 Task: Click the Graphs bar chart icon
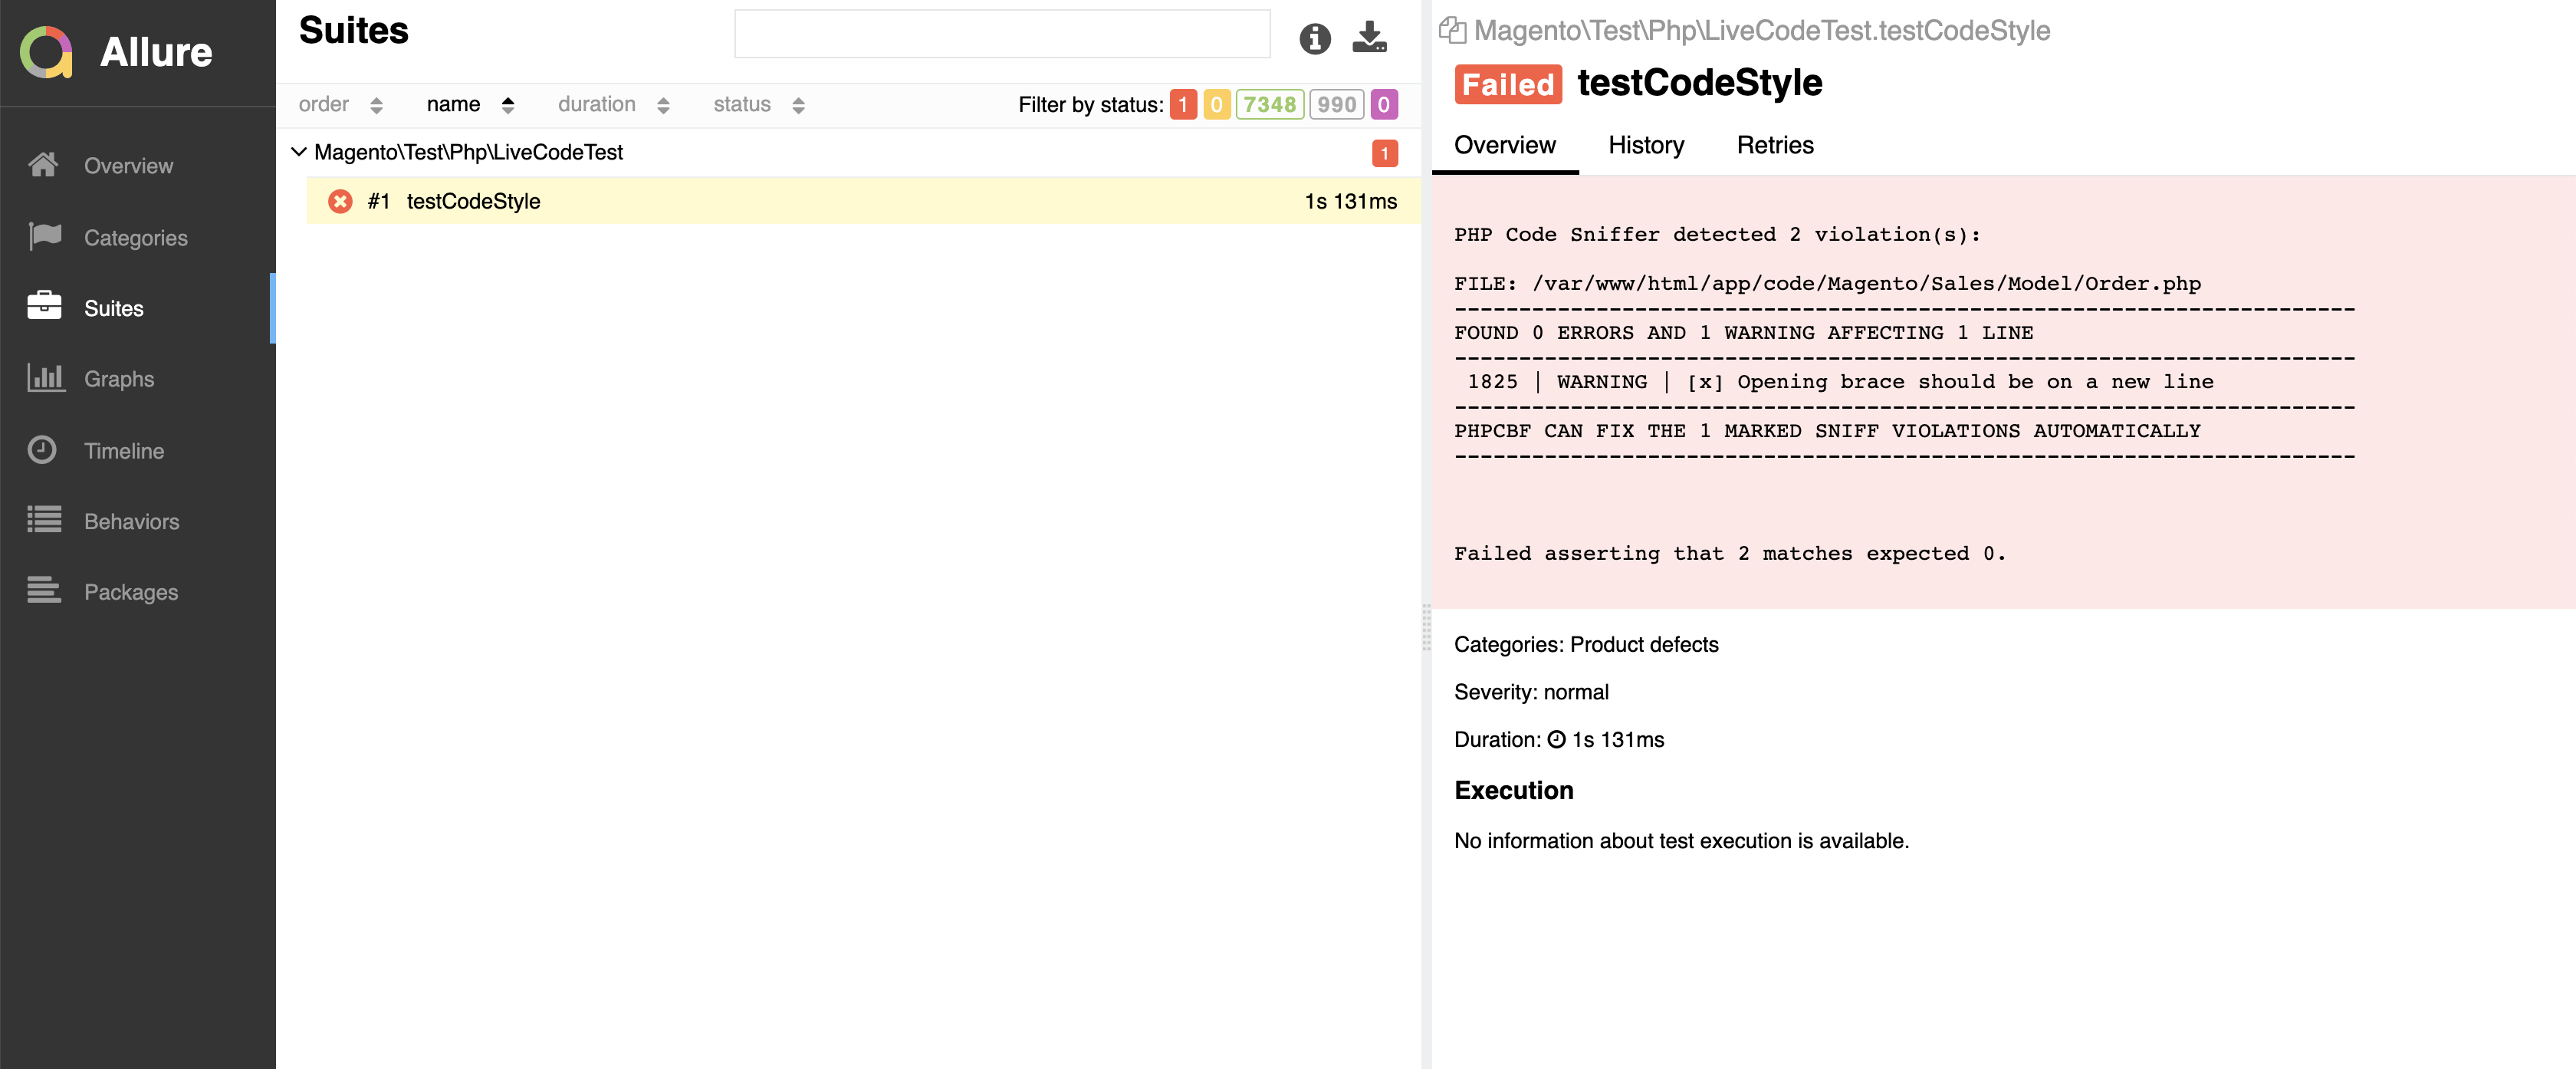(45, 377)
